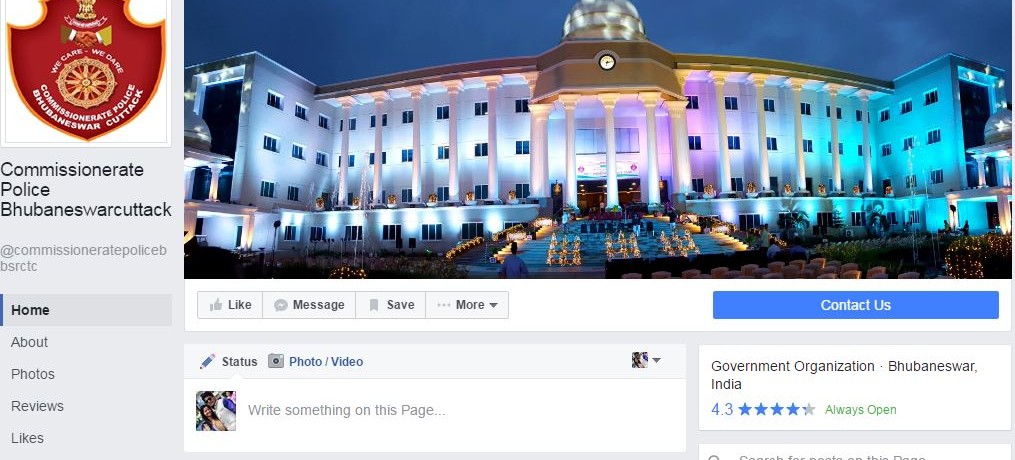The image size is (1015, 460).
Task: Open the About section
Action: click(29, 342)
